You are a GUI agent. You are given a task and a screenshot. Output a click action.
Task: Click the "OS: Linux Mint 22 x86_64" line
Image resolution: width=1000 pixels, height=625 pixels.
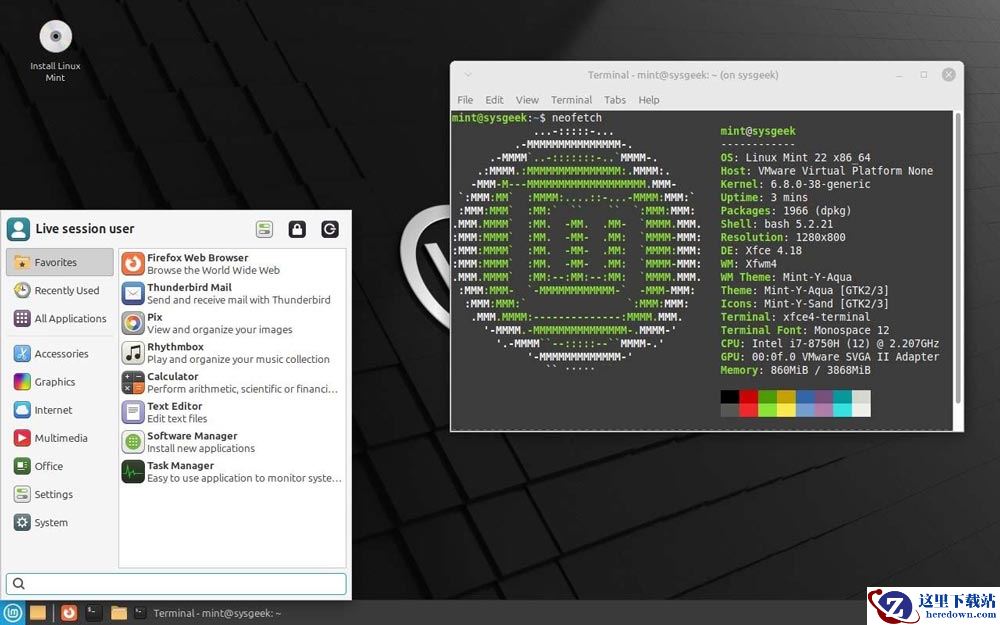coord(795,158)
